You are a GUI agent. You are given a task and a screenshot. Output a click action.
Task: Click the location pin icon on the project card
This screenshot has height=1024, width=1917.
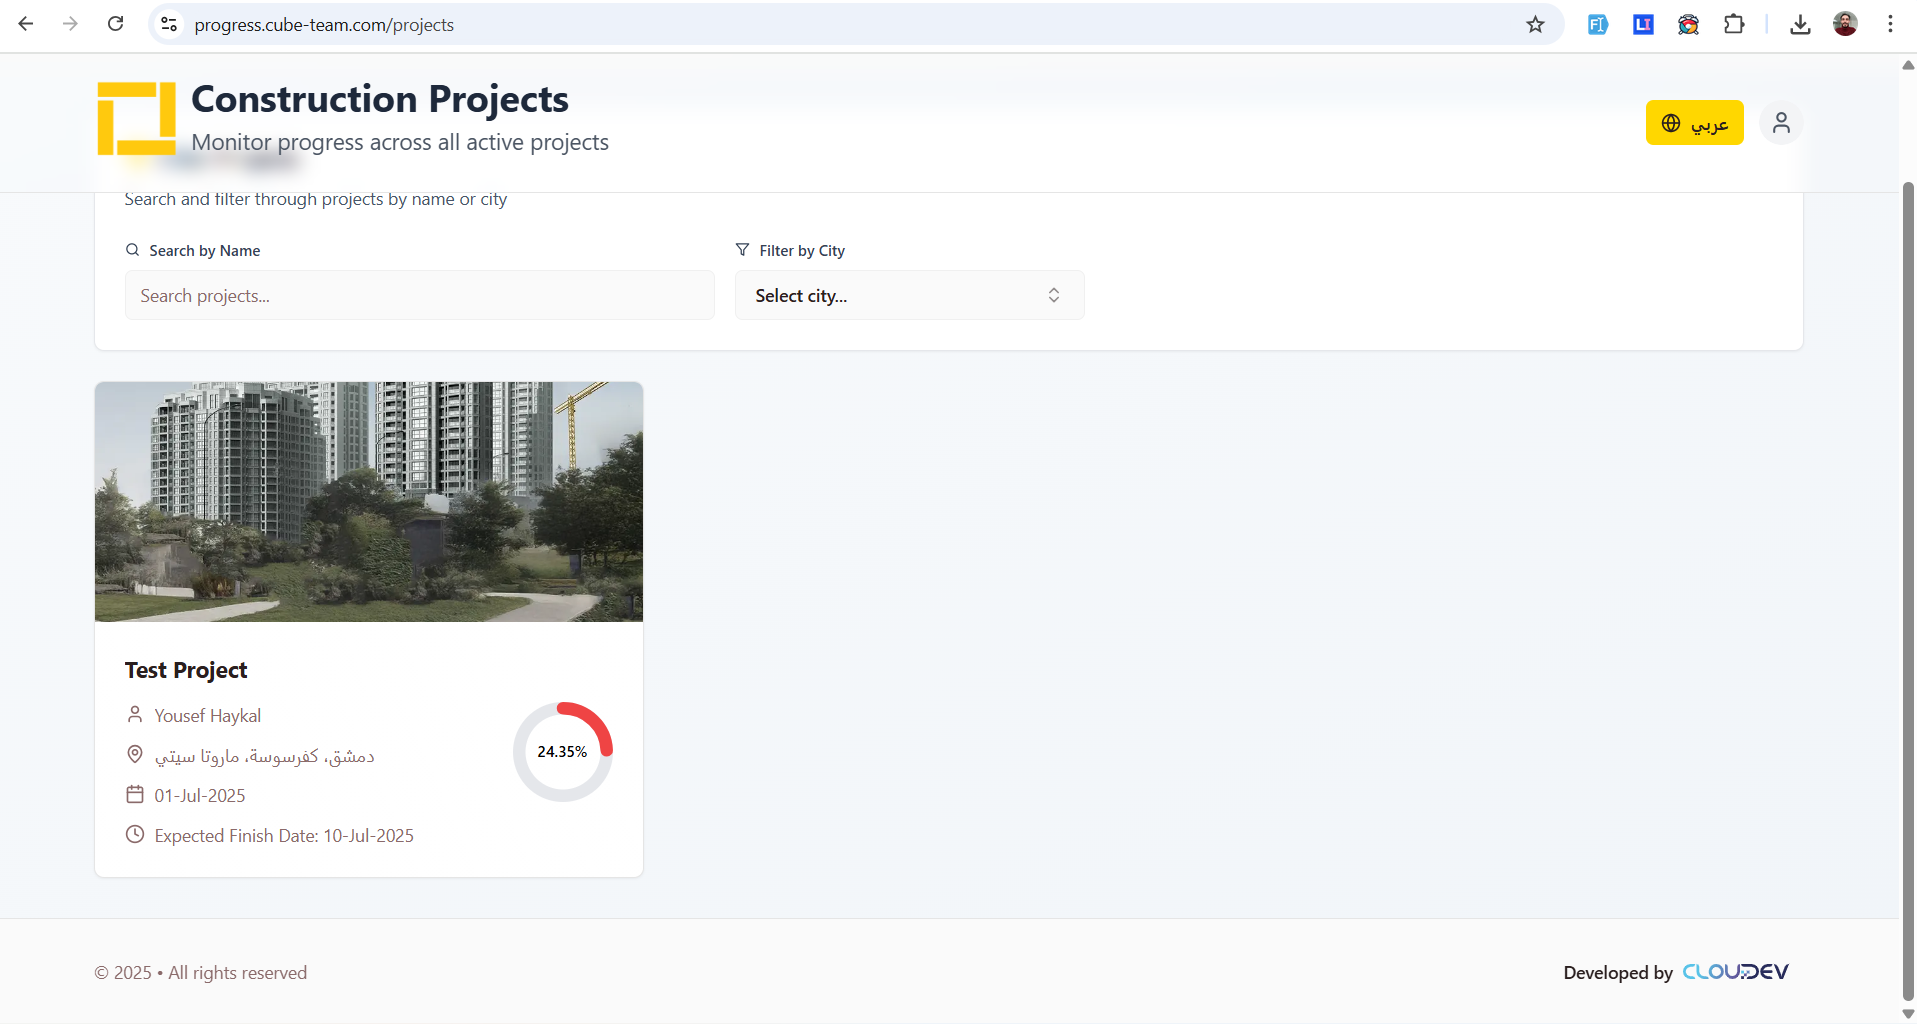pos(135,754)
